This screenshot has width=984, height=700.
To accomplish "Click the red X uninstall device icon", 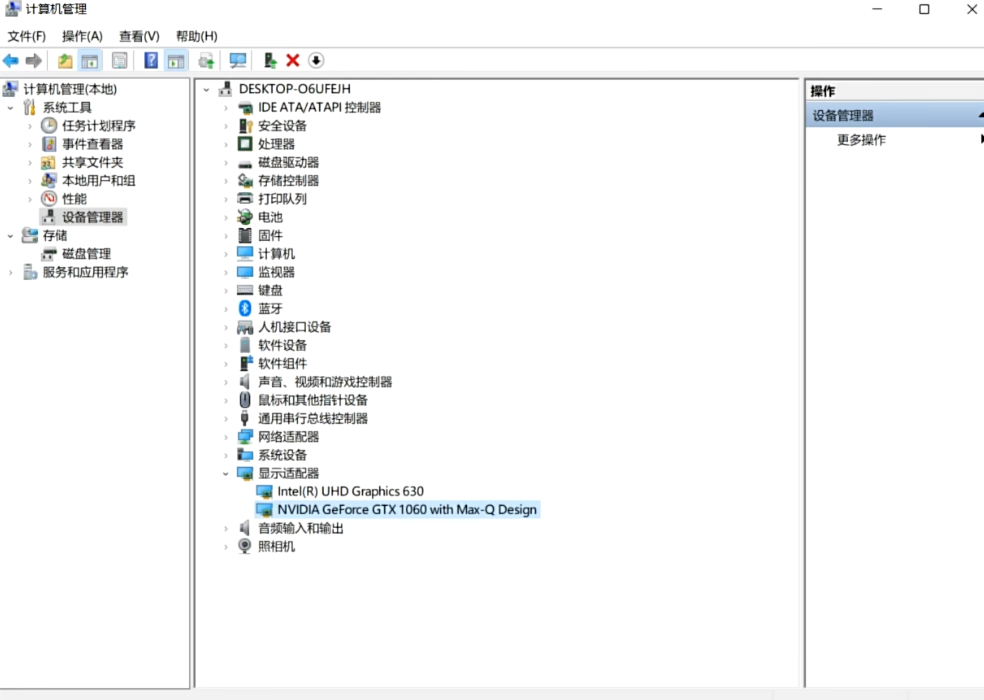I will tap(293, 61).
